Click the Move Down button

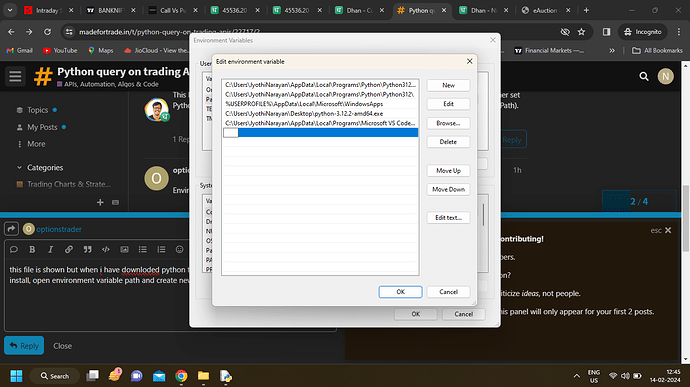point(448,189)
